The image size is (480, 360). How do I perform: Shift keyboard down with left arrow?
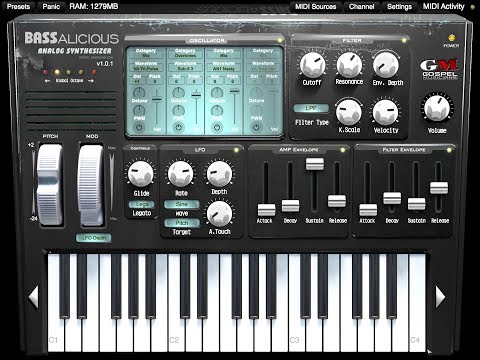tap(33, 296)
